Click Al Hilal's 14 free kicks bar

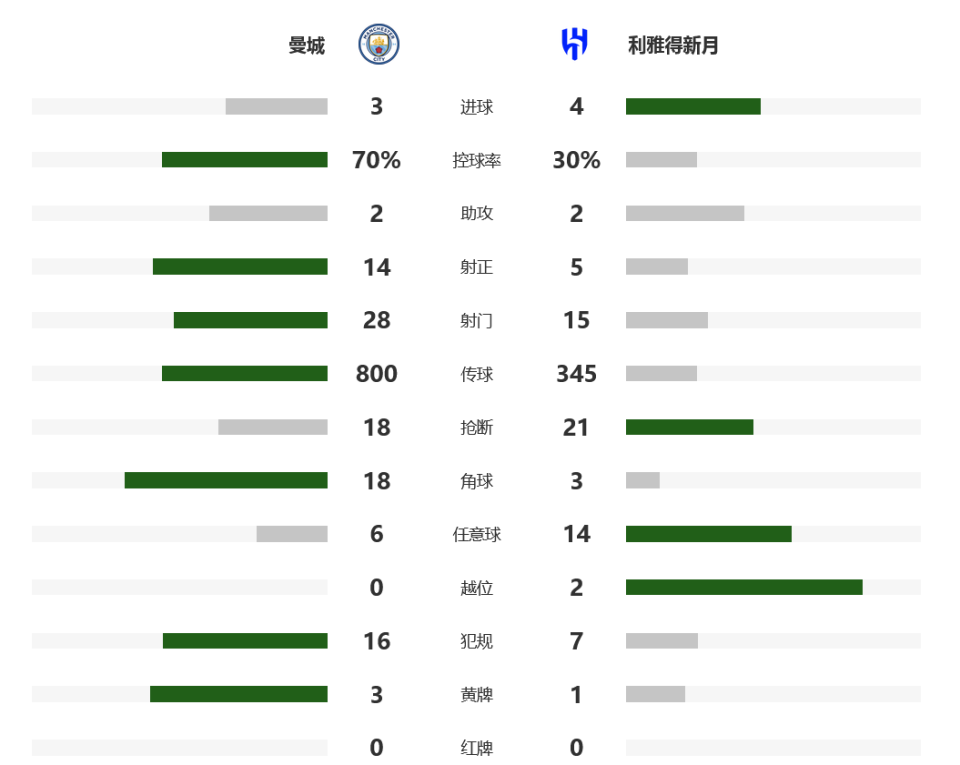click(708, 534)
